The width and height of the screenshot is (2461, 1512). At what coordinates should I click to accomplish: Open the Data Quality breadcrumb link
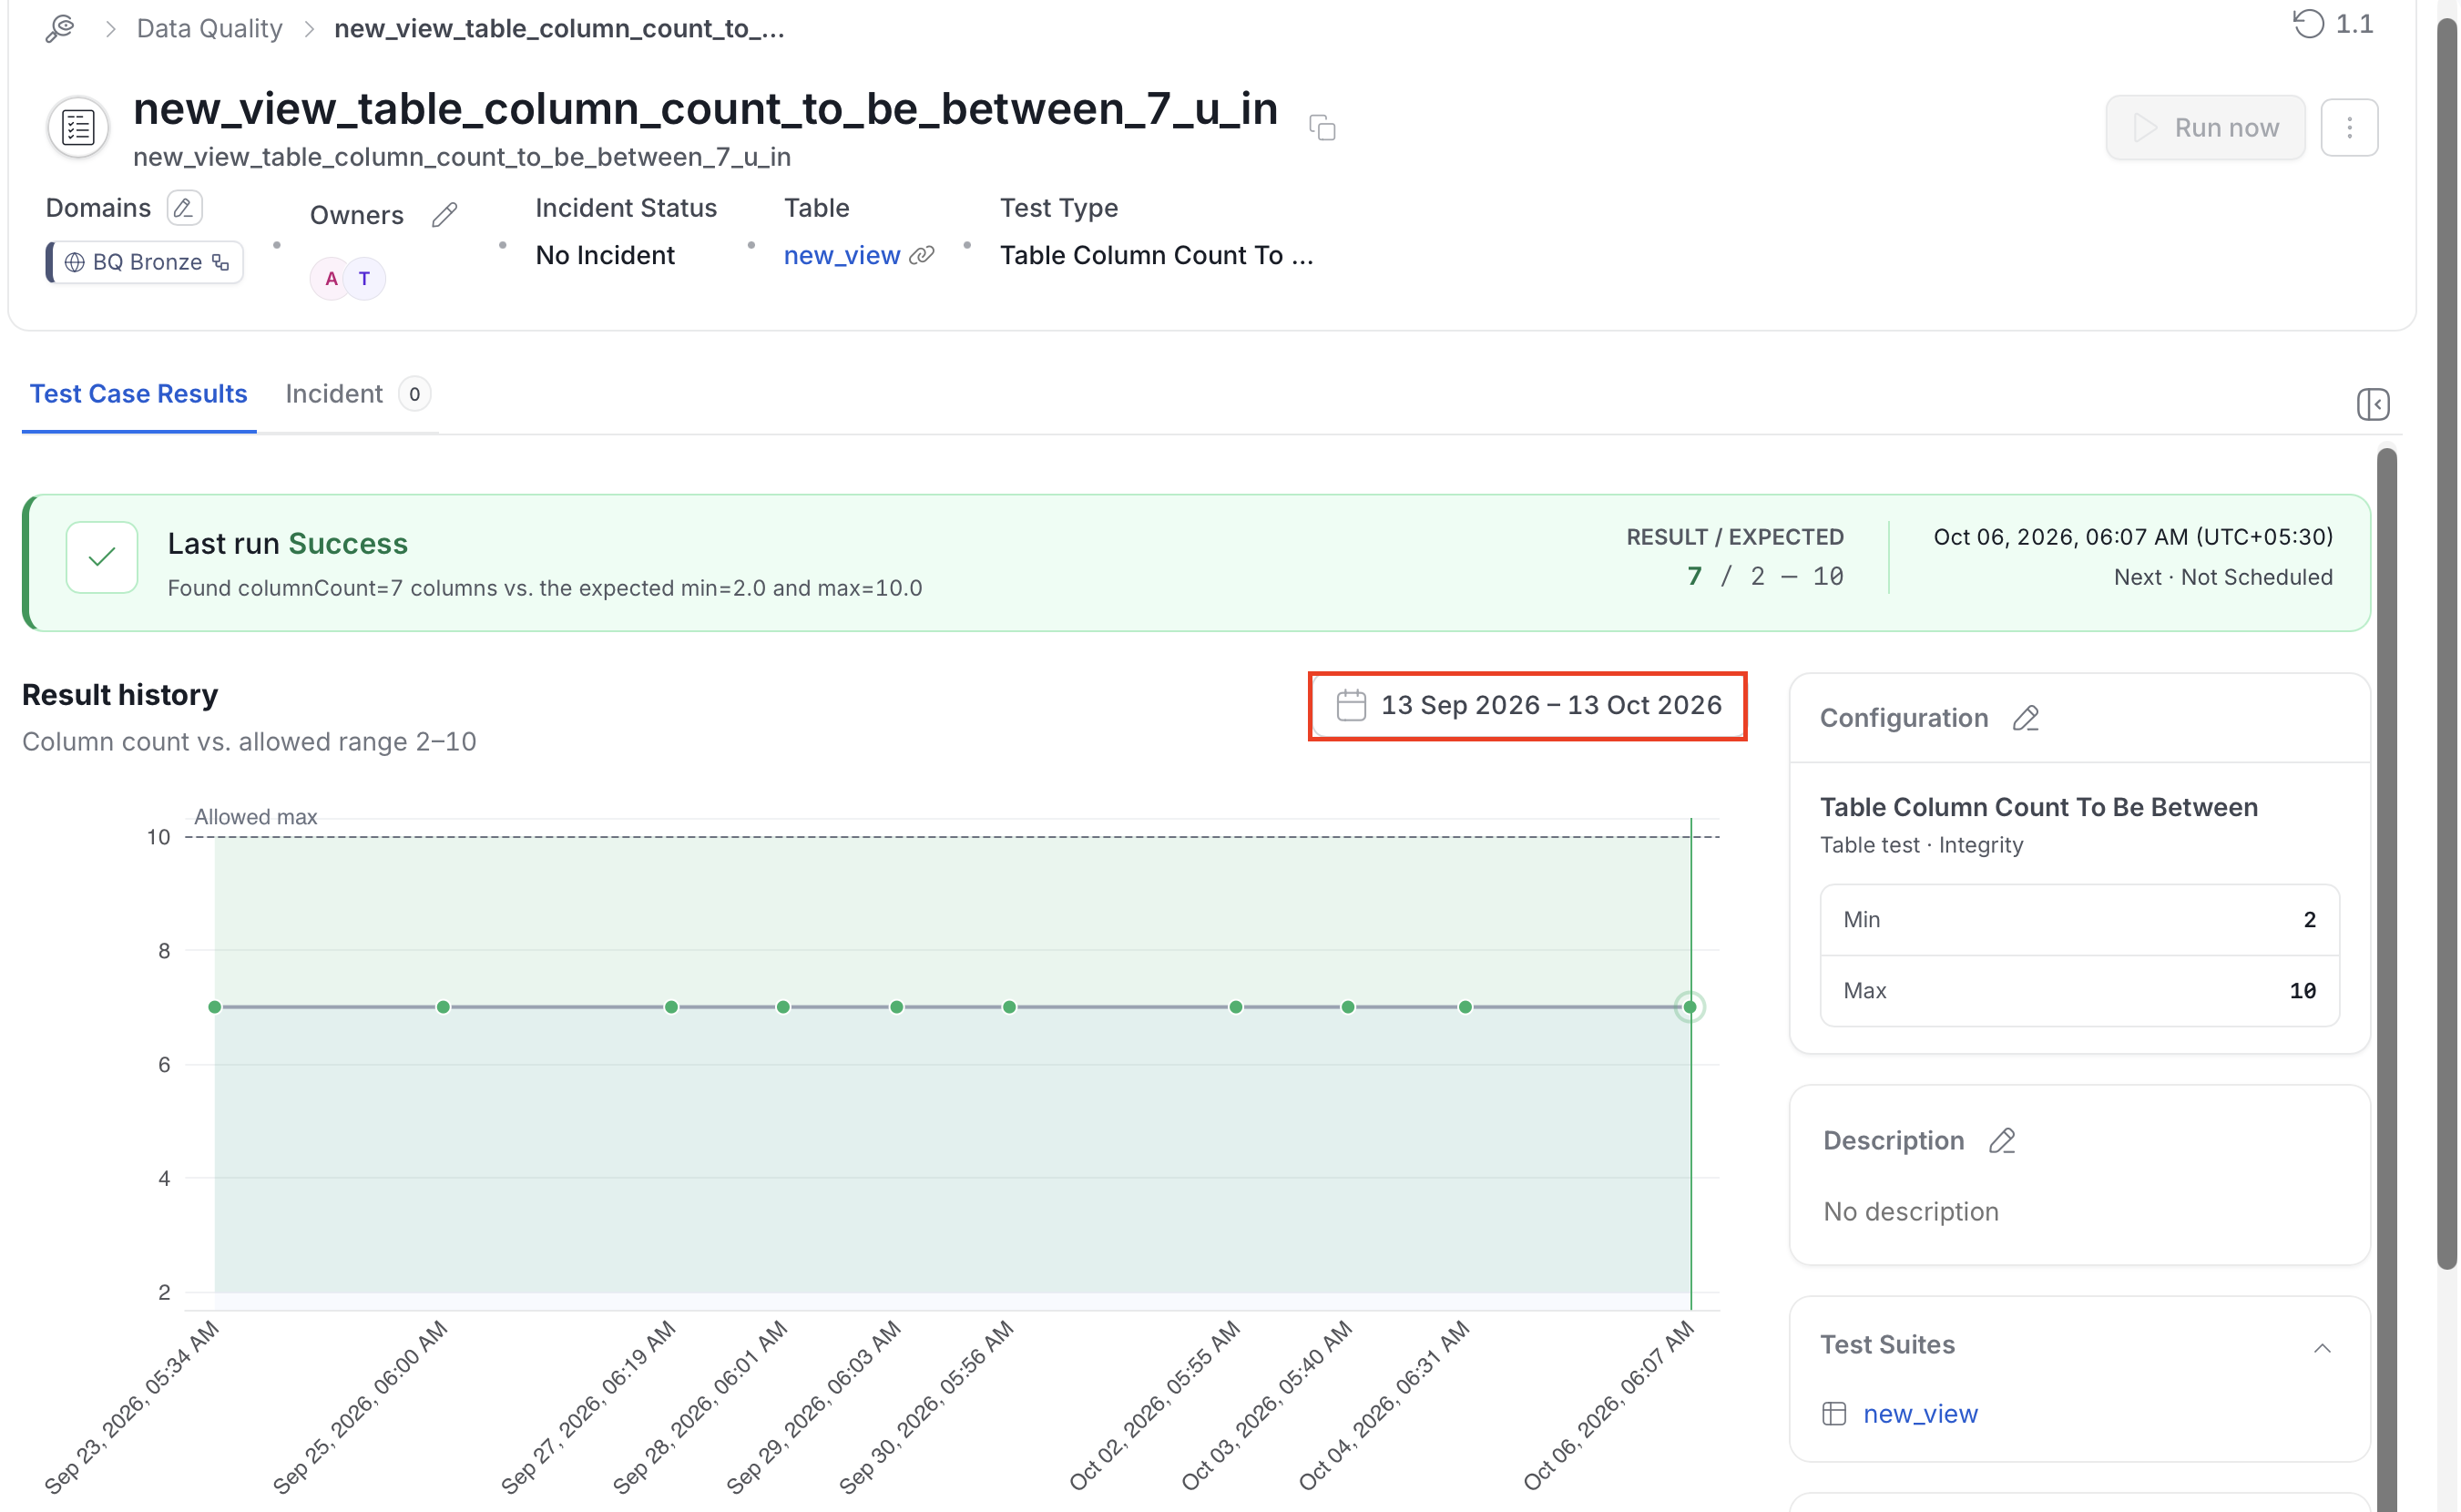tap(209, 28)
